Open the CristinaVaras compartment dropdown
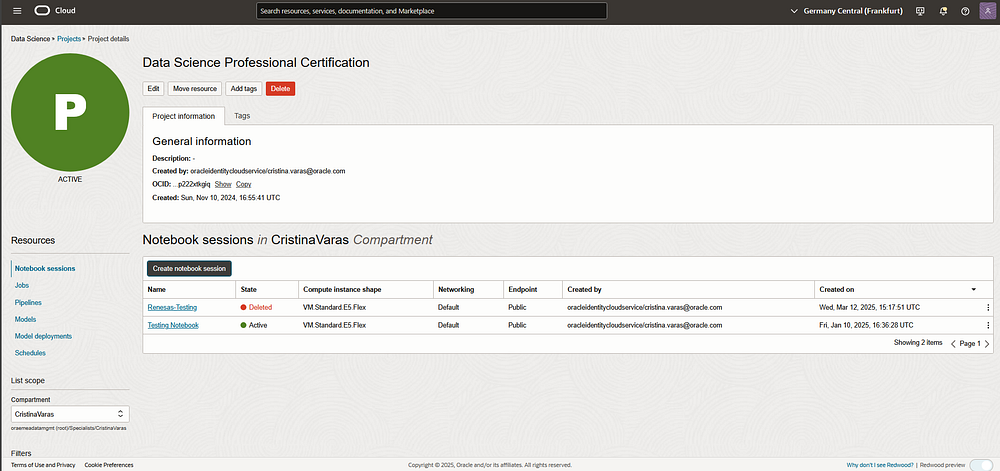Viewport: 1000px width, 471px height. click(x=70, y=414)
